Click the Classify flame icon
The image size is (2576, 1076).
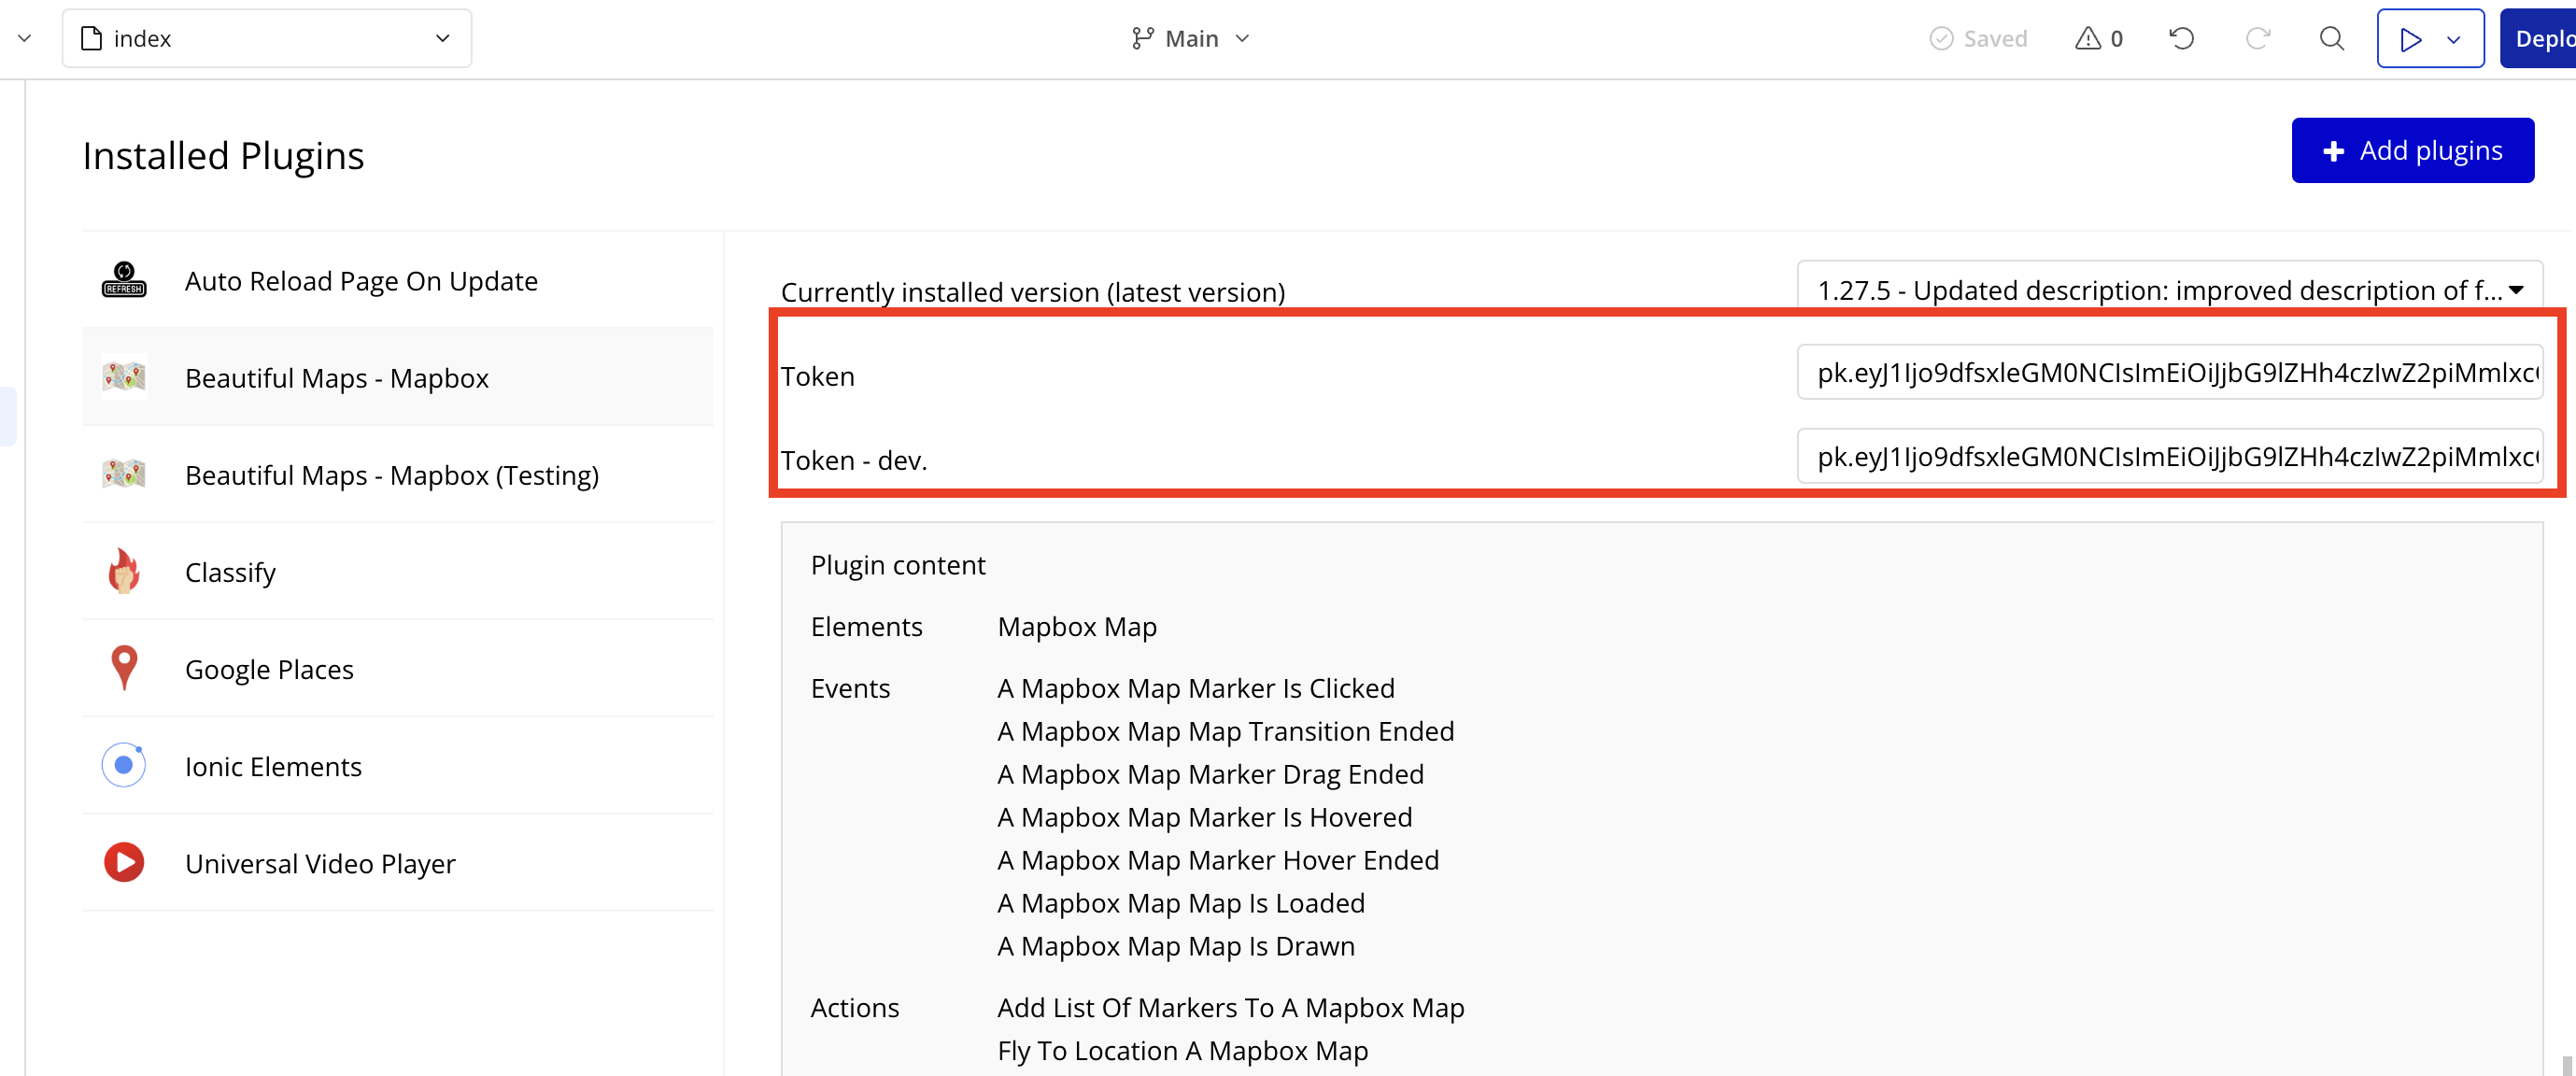pos(124,571)
